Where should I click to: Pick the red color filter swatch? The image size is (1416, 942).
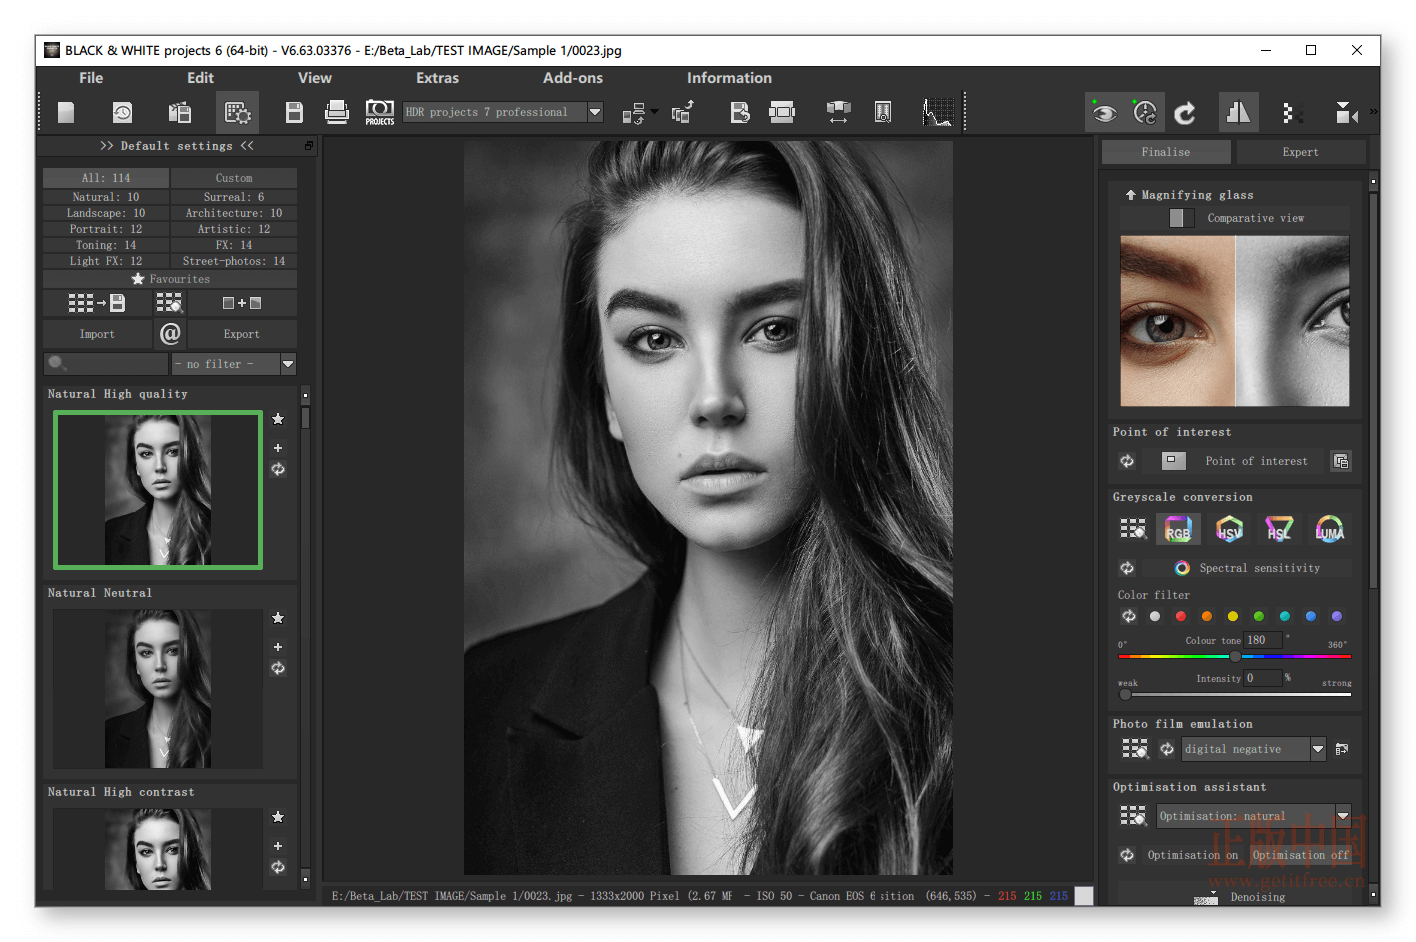click(x=1181, y=616)
